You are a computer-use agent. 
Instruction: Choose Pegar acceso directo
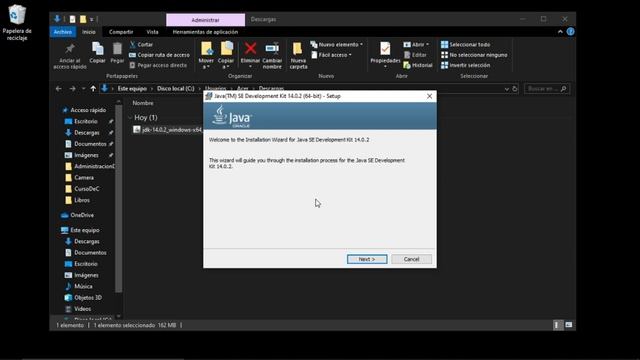tap(158, 65)
